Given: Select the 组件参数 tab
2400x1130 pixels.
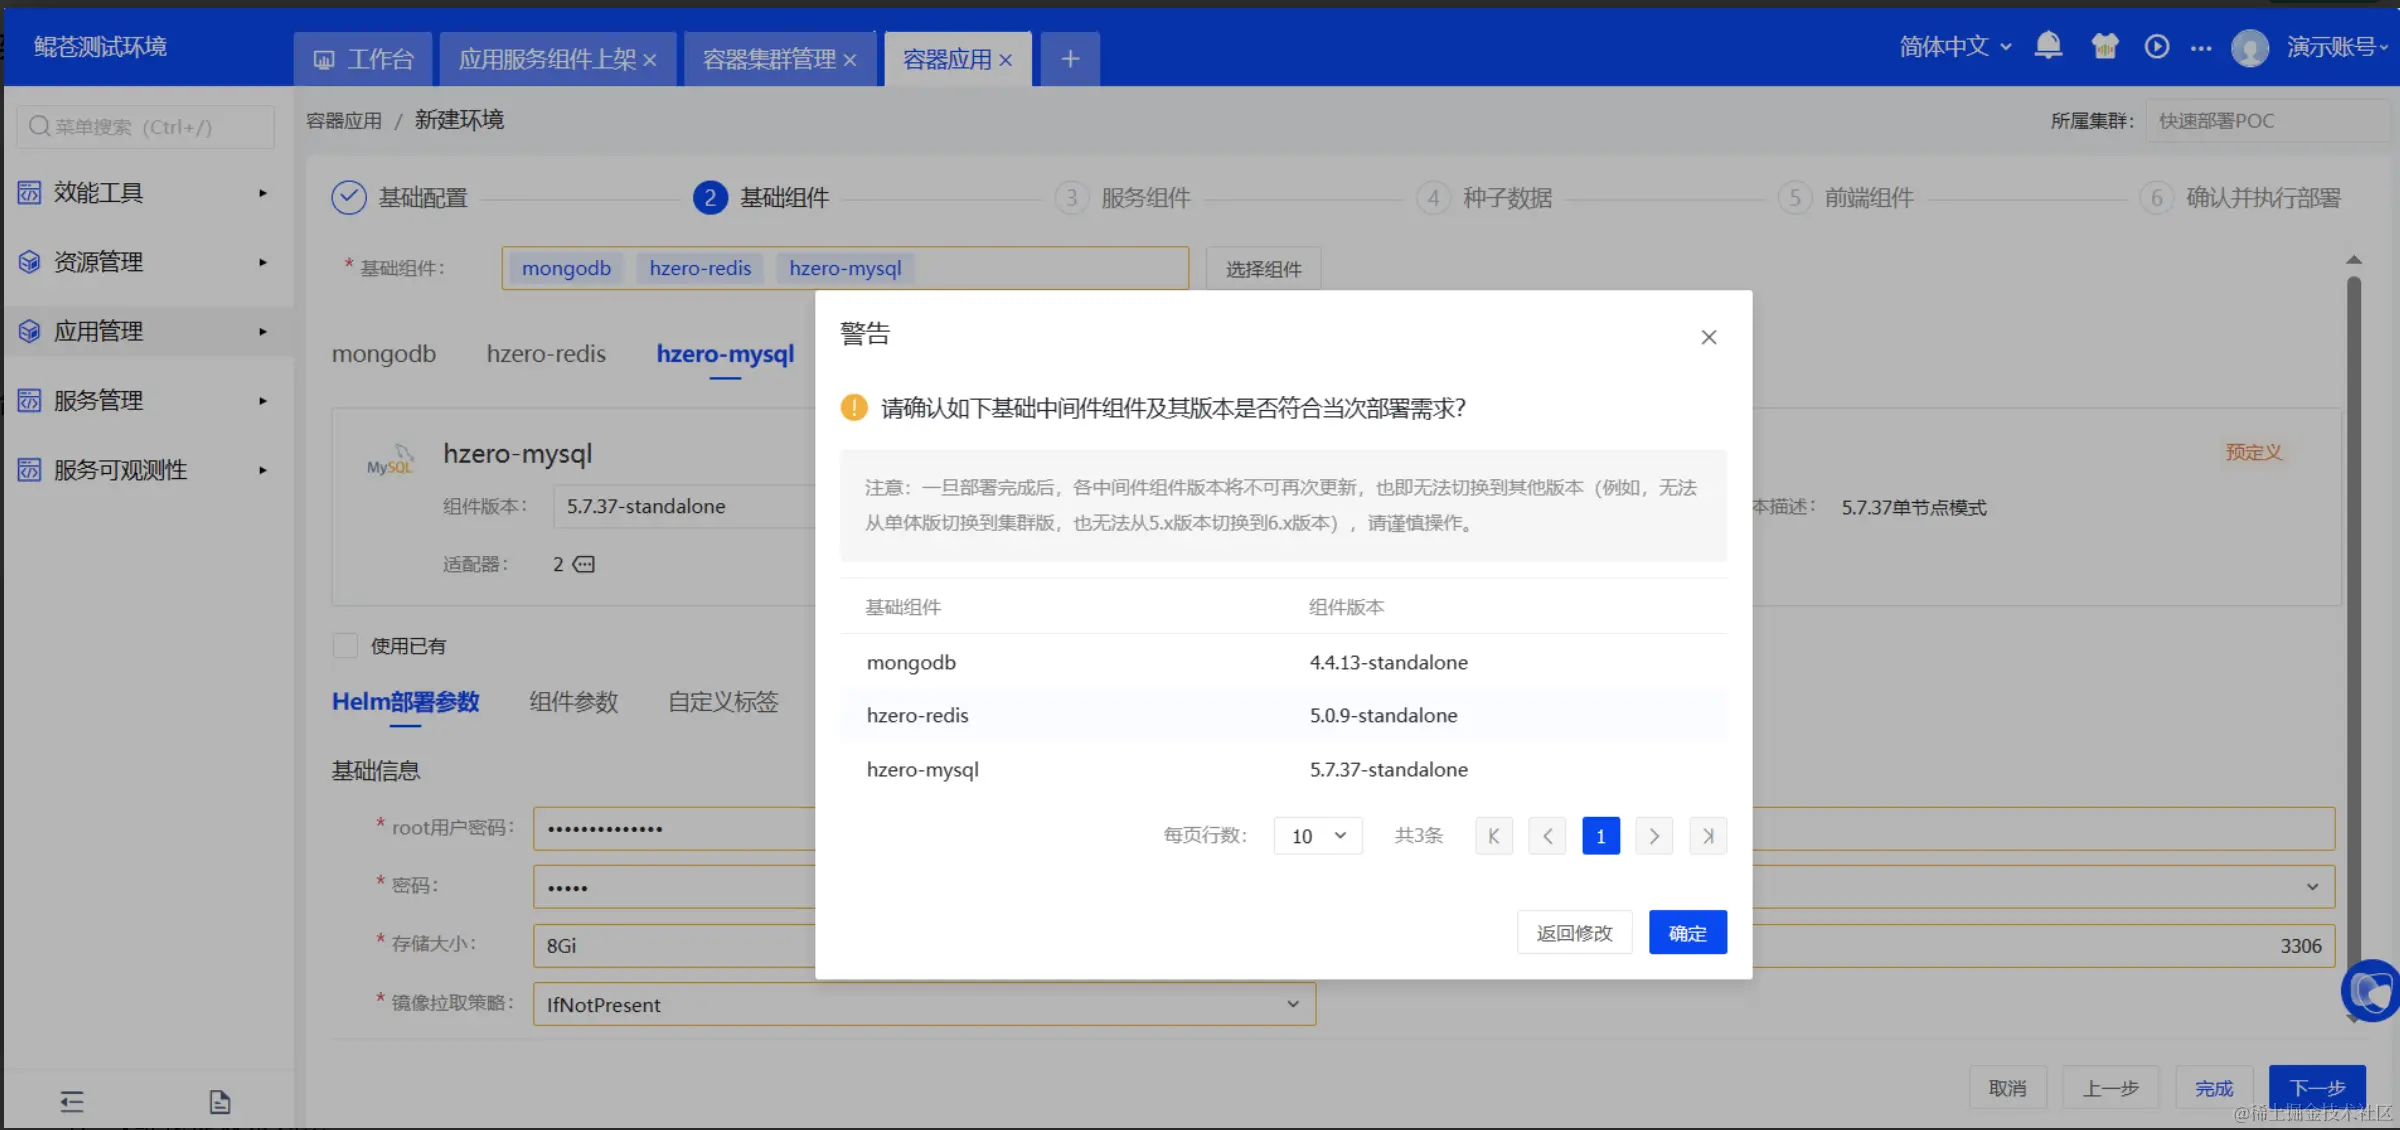Looking at the screenshot, I should click(x=573, y=702).
